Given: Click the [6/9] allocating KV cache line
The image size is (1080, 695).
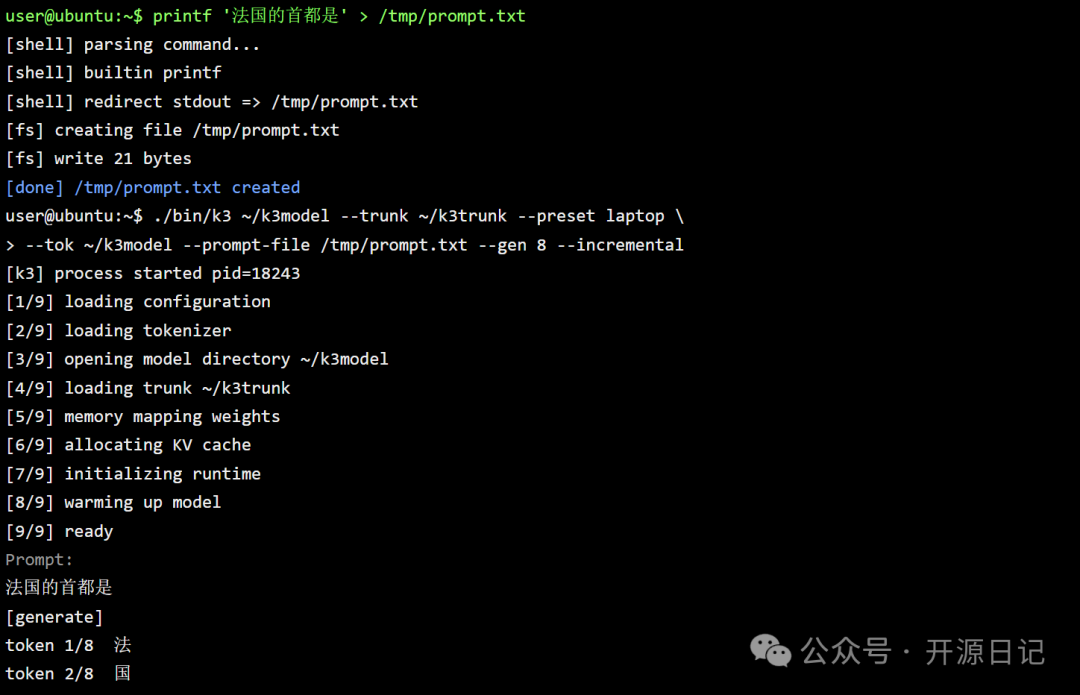Looking at the screenshot, I should pos(128,445).
